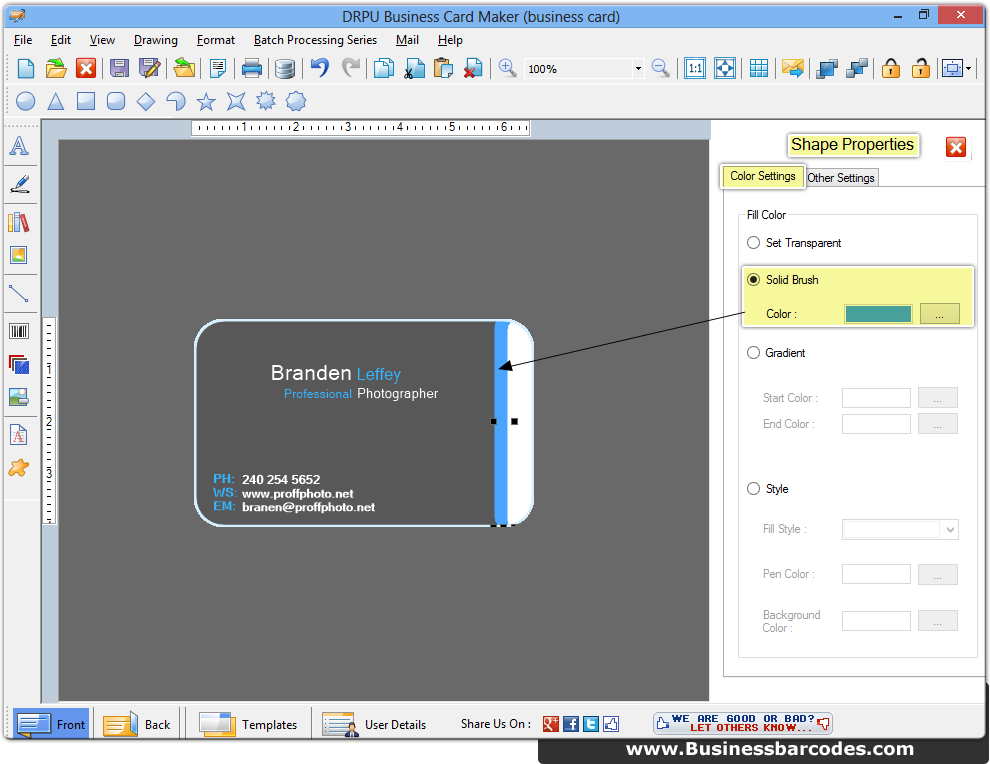
Task: Click the Cut icon with scissors
Action: pyautogui.click(x=414, y=68)
